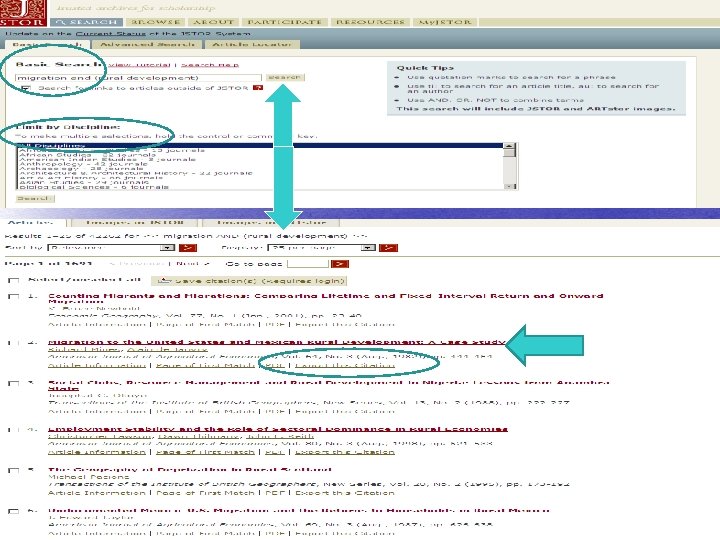
Task: Click the Next page link
Action: pyautogui.click(x=193, y=264)
